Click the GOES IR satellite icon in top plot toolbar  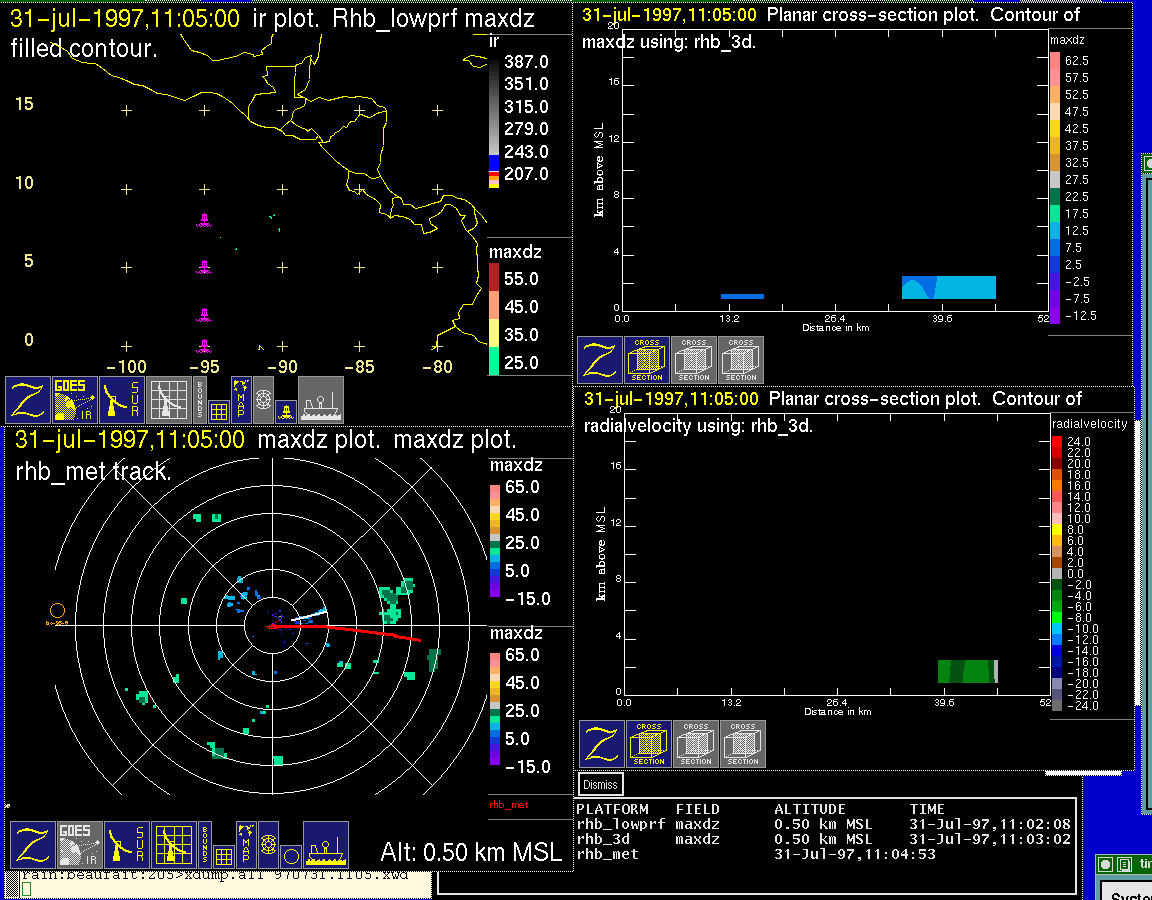click(75, 400)
